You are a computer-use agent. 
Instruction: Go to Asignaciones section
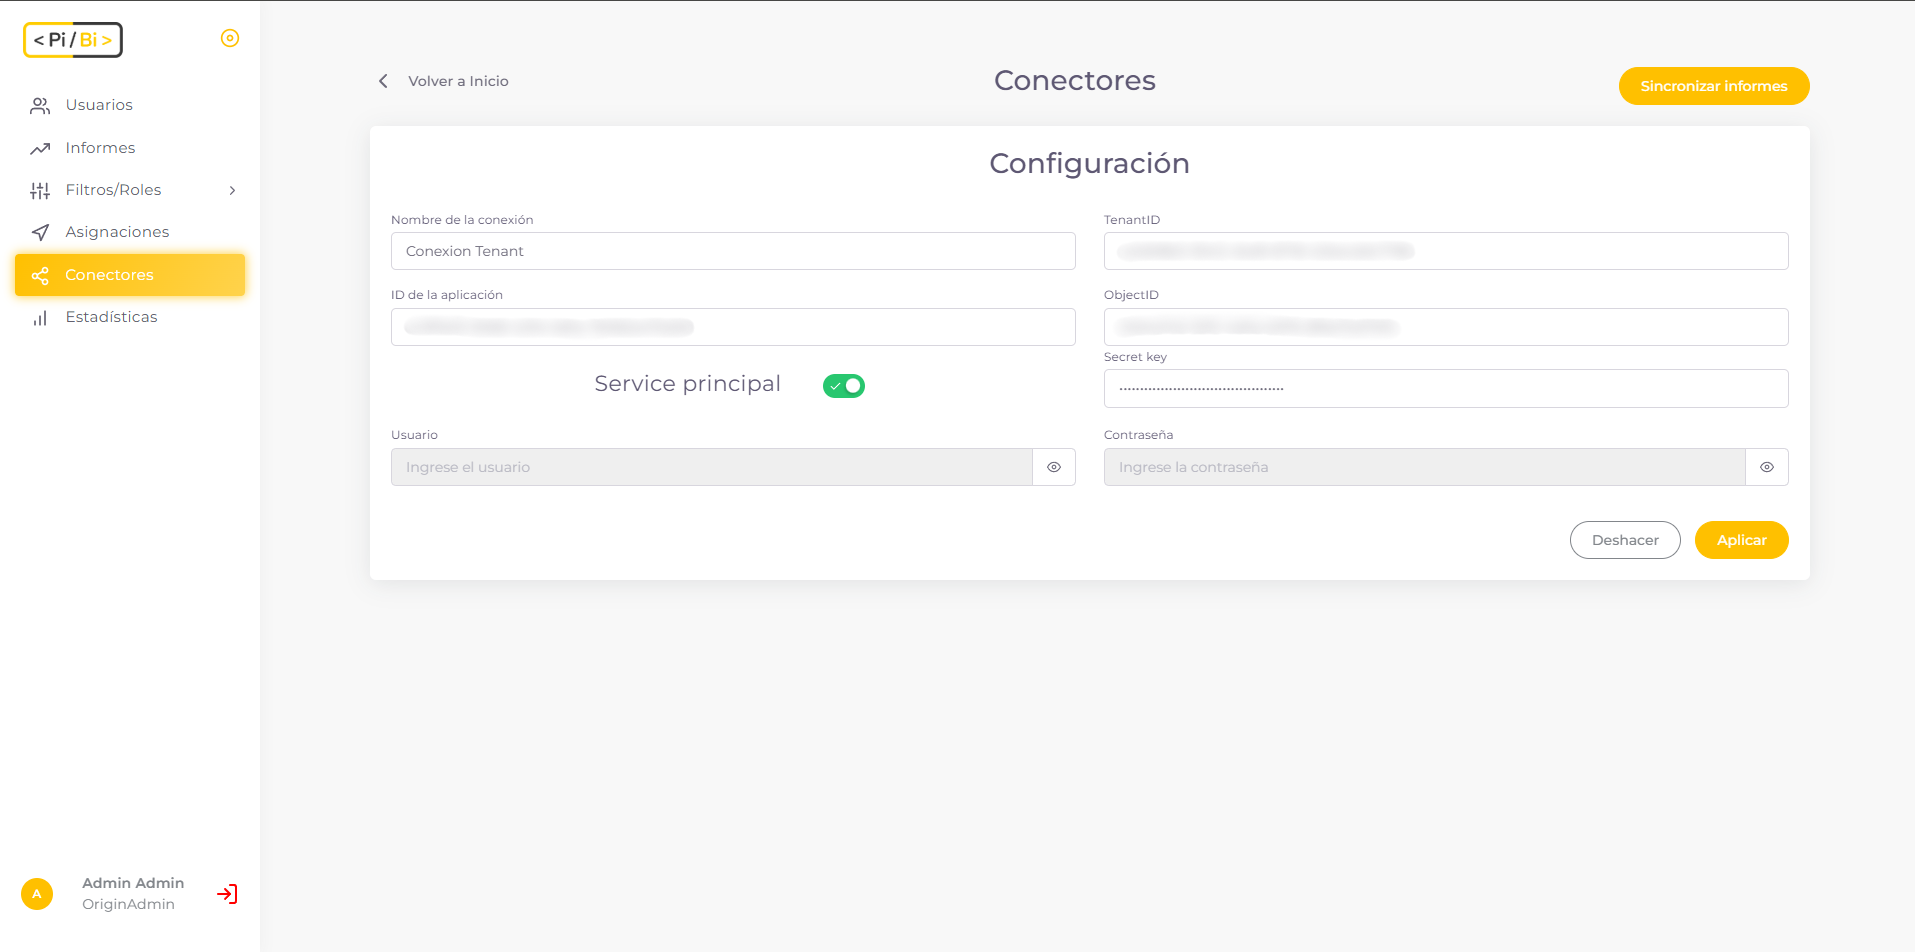coord(130,232)
